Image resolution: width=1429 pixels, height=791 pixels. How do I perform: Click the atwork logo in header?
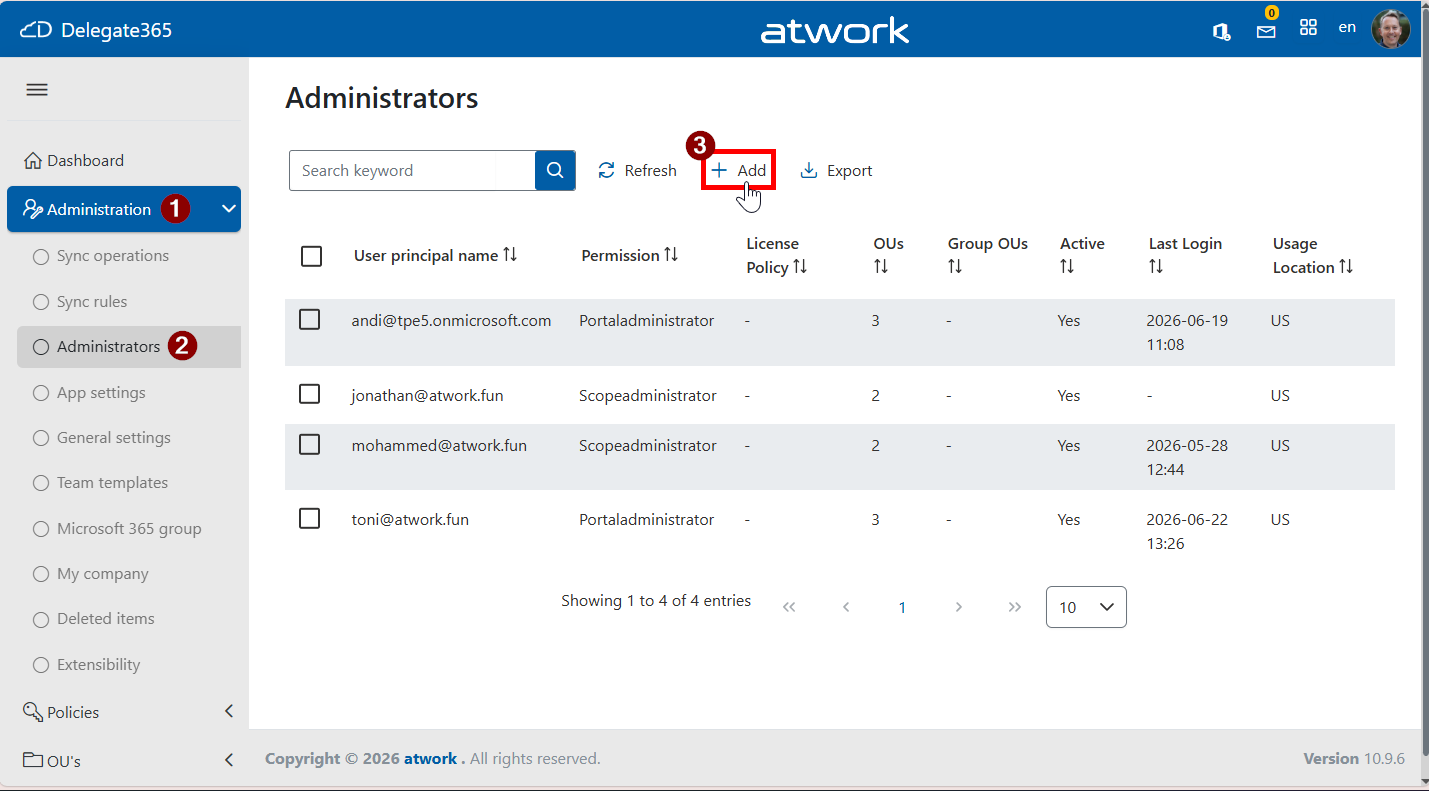click(835, 30)
